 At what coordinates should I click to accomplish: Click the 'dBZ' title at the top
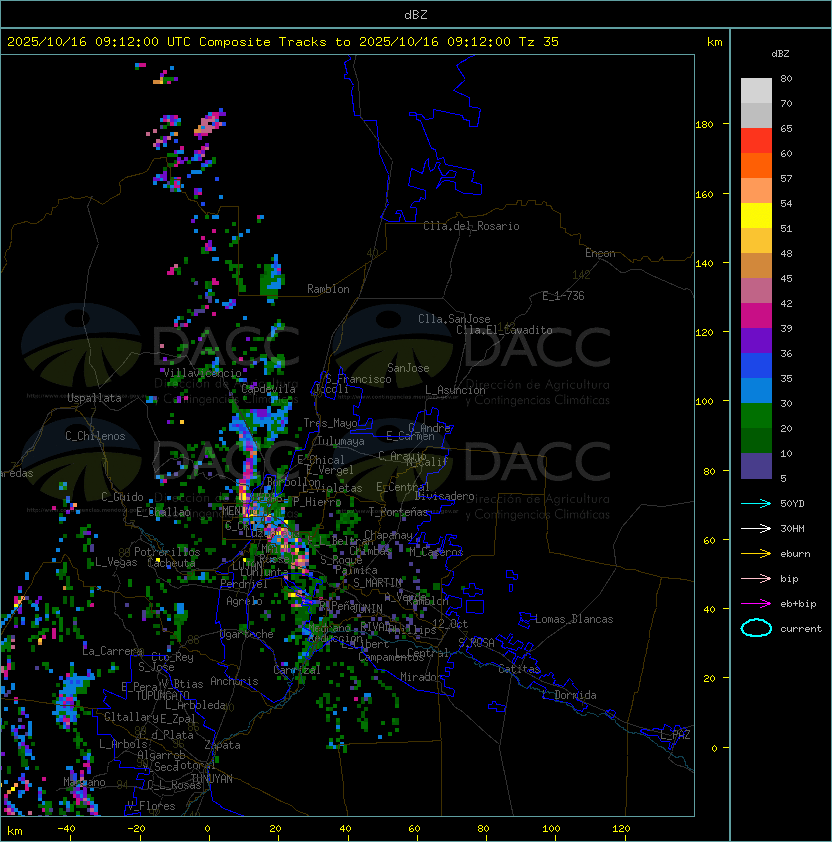click(416, 14)
